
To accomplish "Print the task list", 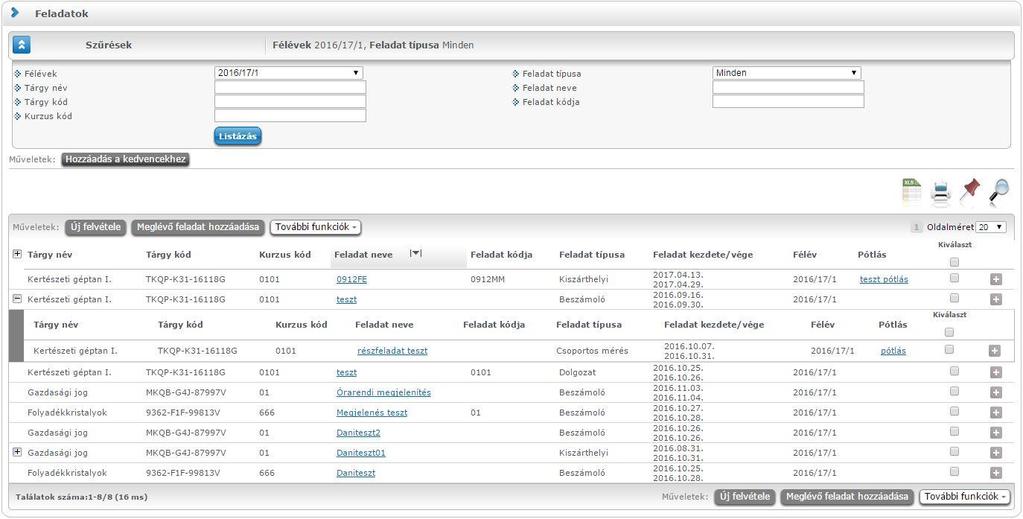I will [941, 192].
